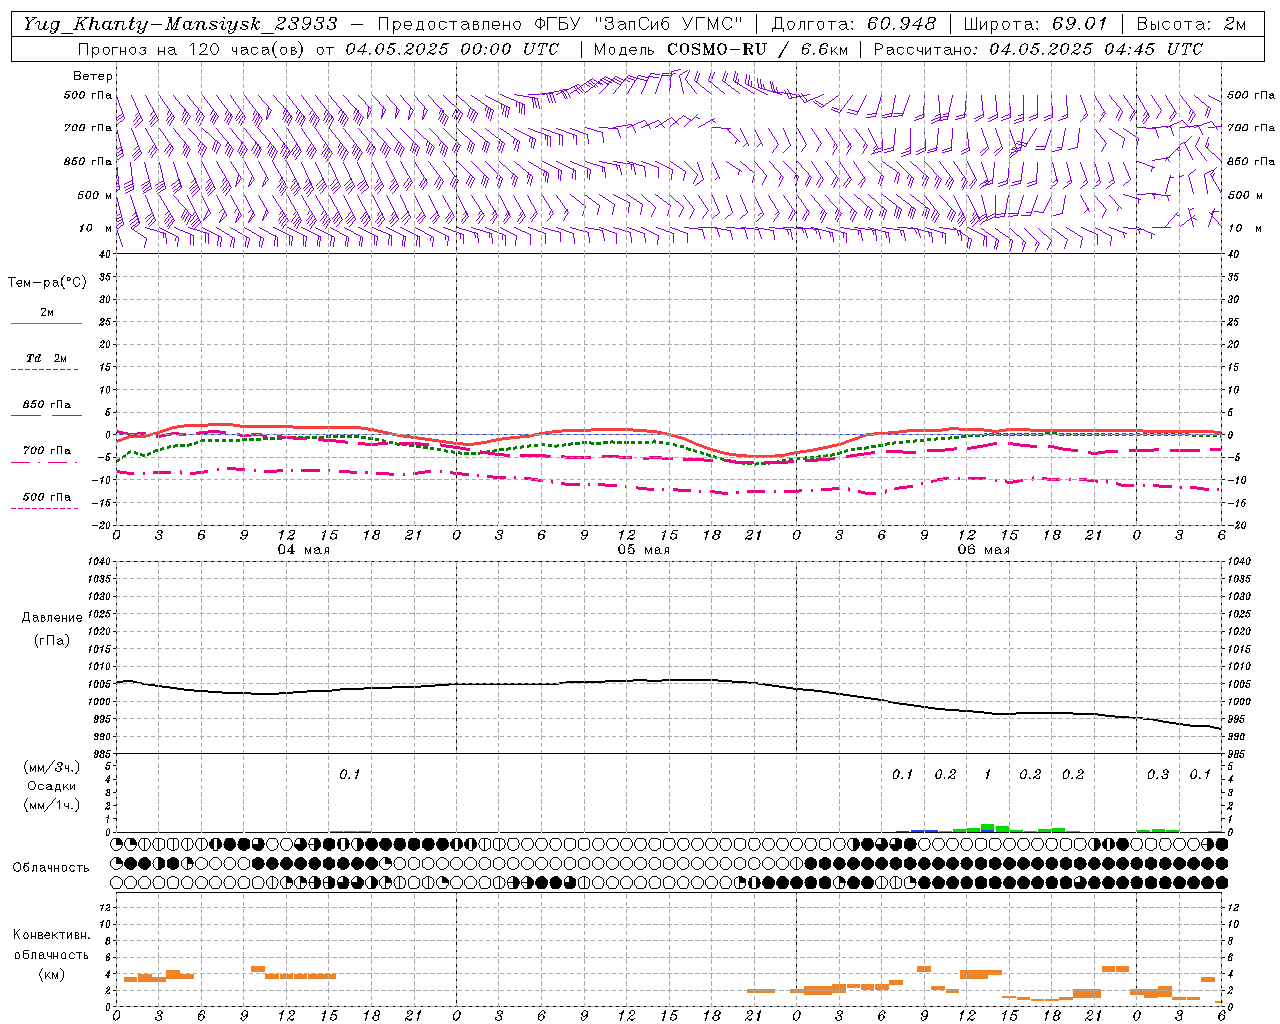The height and width of the screenshot is (1024, 1280).
Task: Click the "Давление" pressure panel label
Action: tap(52, 618)
